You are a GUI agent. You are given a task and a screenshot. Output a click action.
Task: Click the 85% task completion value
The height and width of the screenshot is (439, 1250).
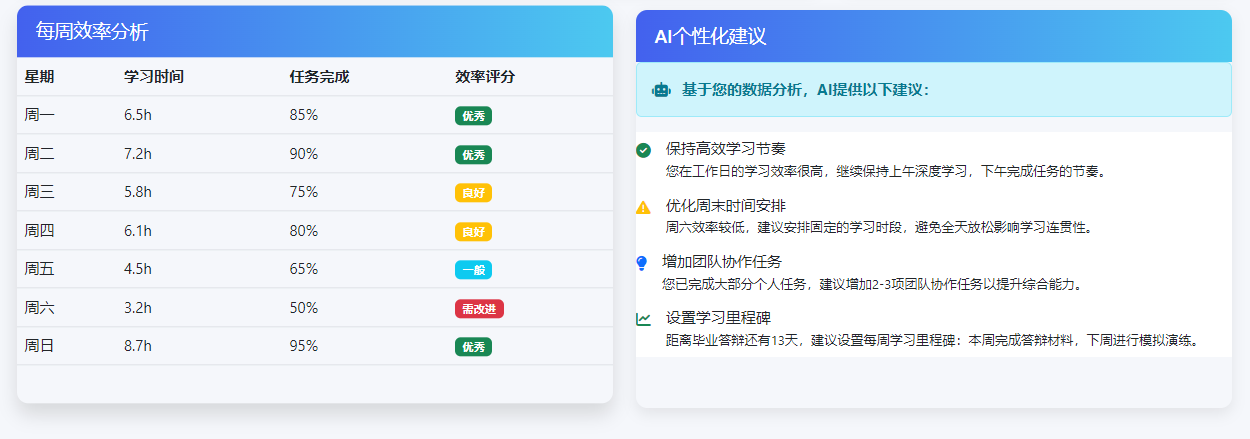pos(304,116)
